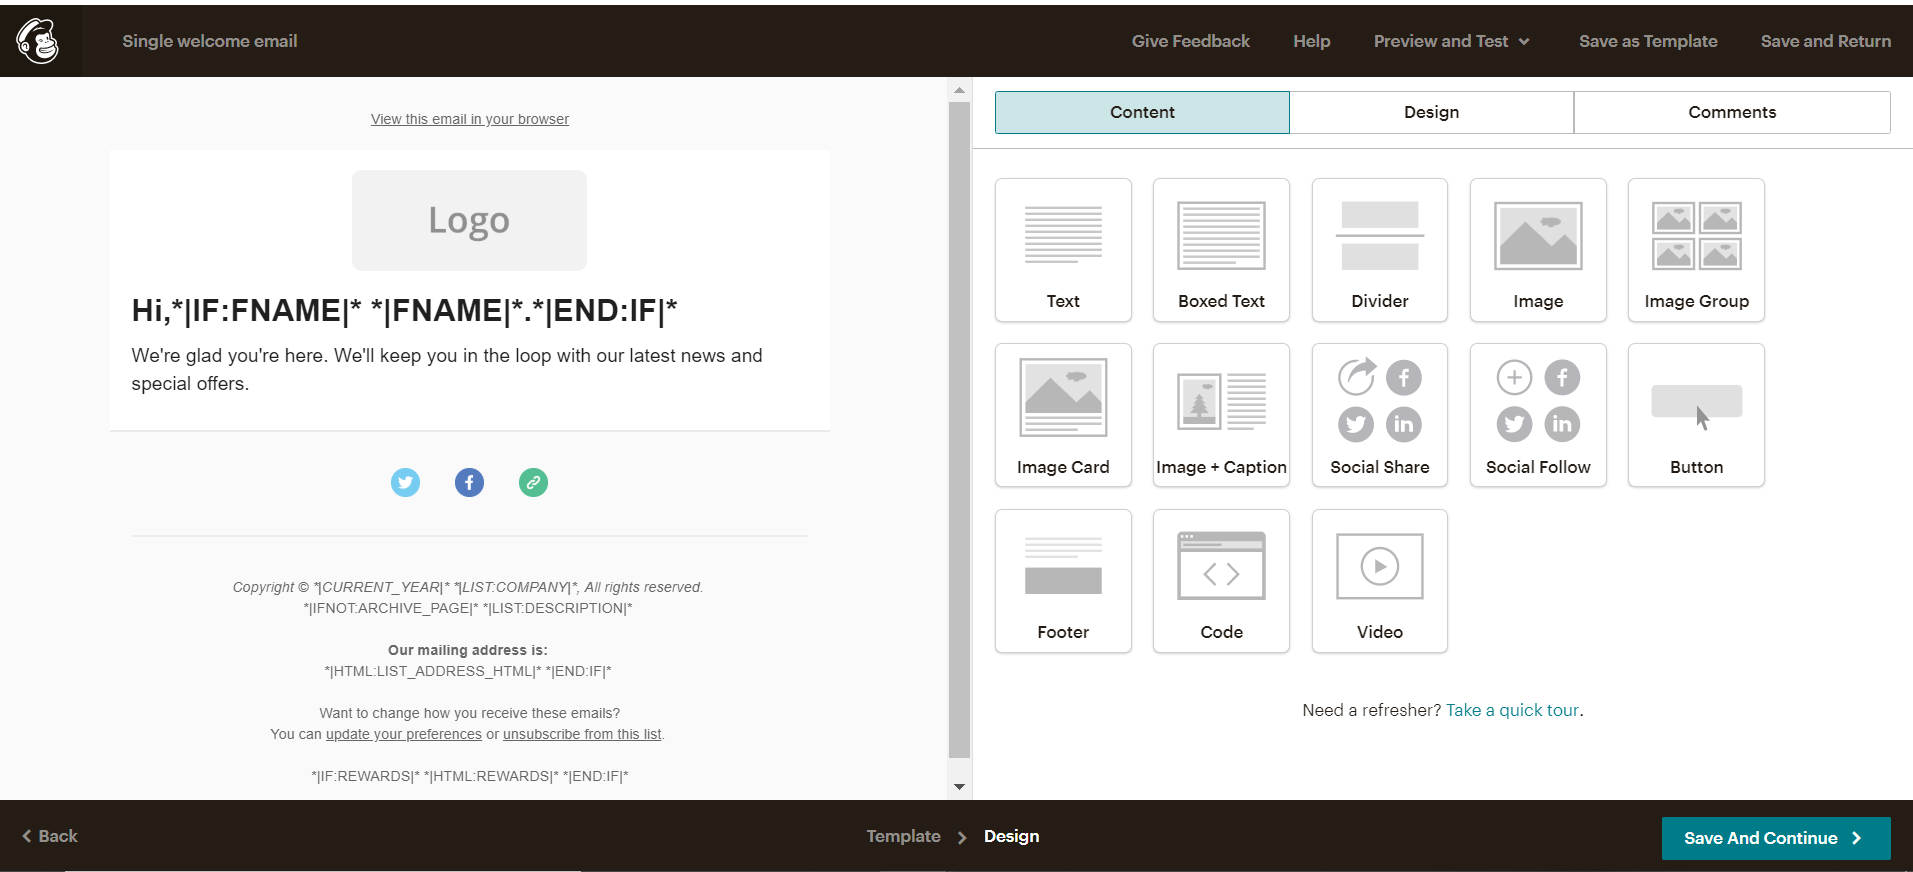Pick the Image Group block
Viewport: 1913px width, 872px height.
[1696, 250]
